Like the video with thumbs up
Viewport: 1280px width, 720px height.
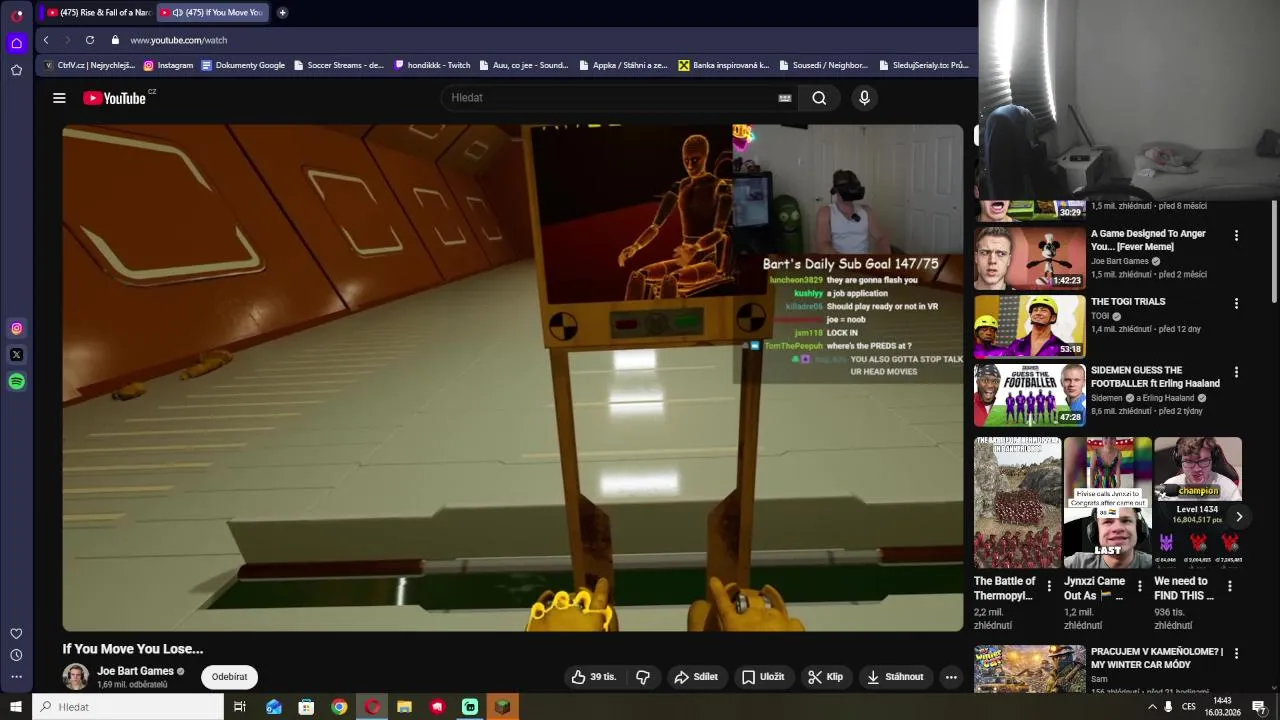(x=593, y=677)
